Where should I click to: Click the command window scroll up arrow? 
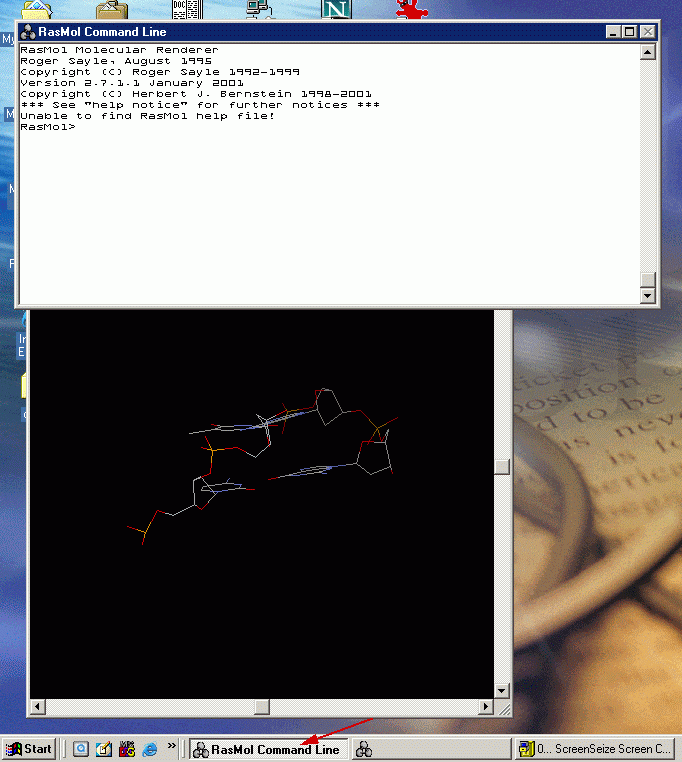[647, 52]
